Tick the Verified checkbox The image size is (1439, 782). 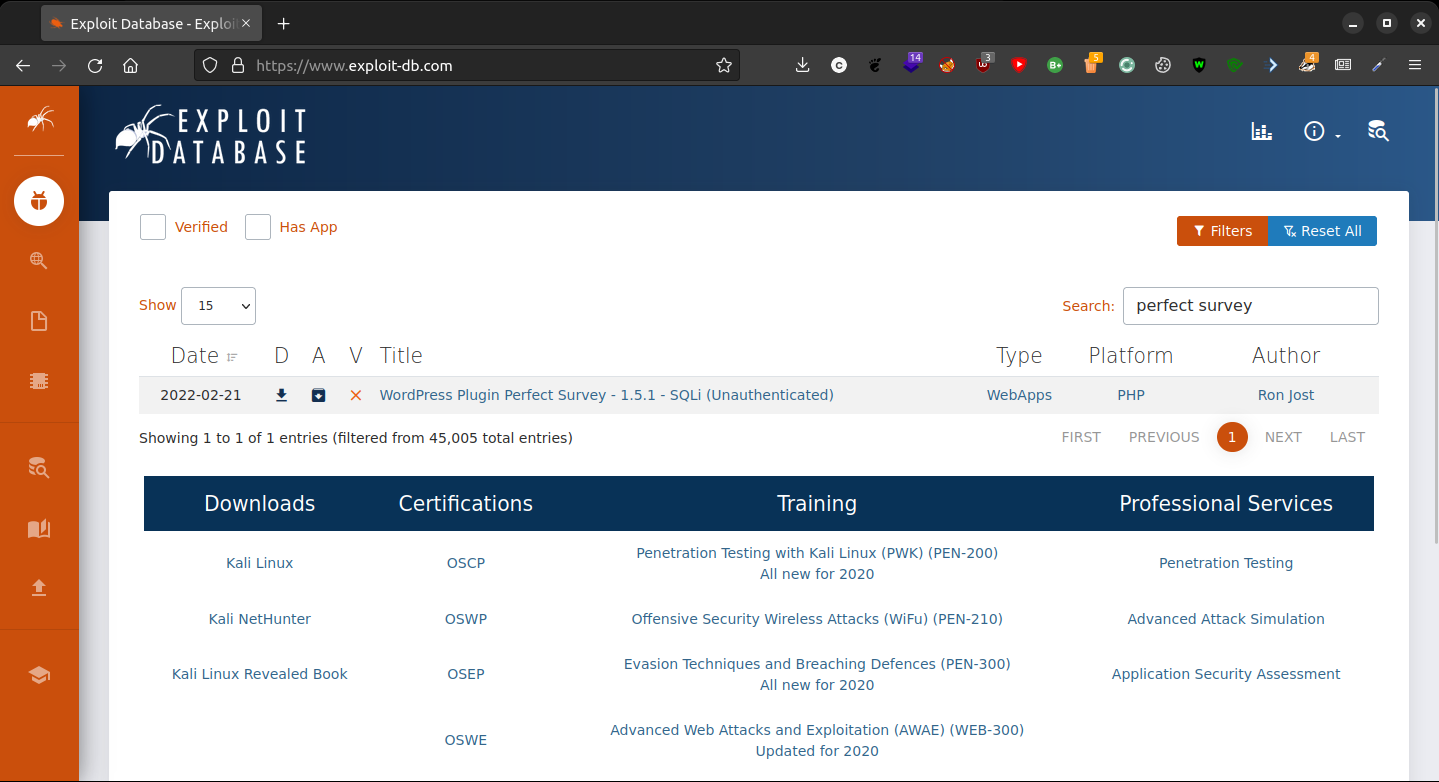(153, 227)
